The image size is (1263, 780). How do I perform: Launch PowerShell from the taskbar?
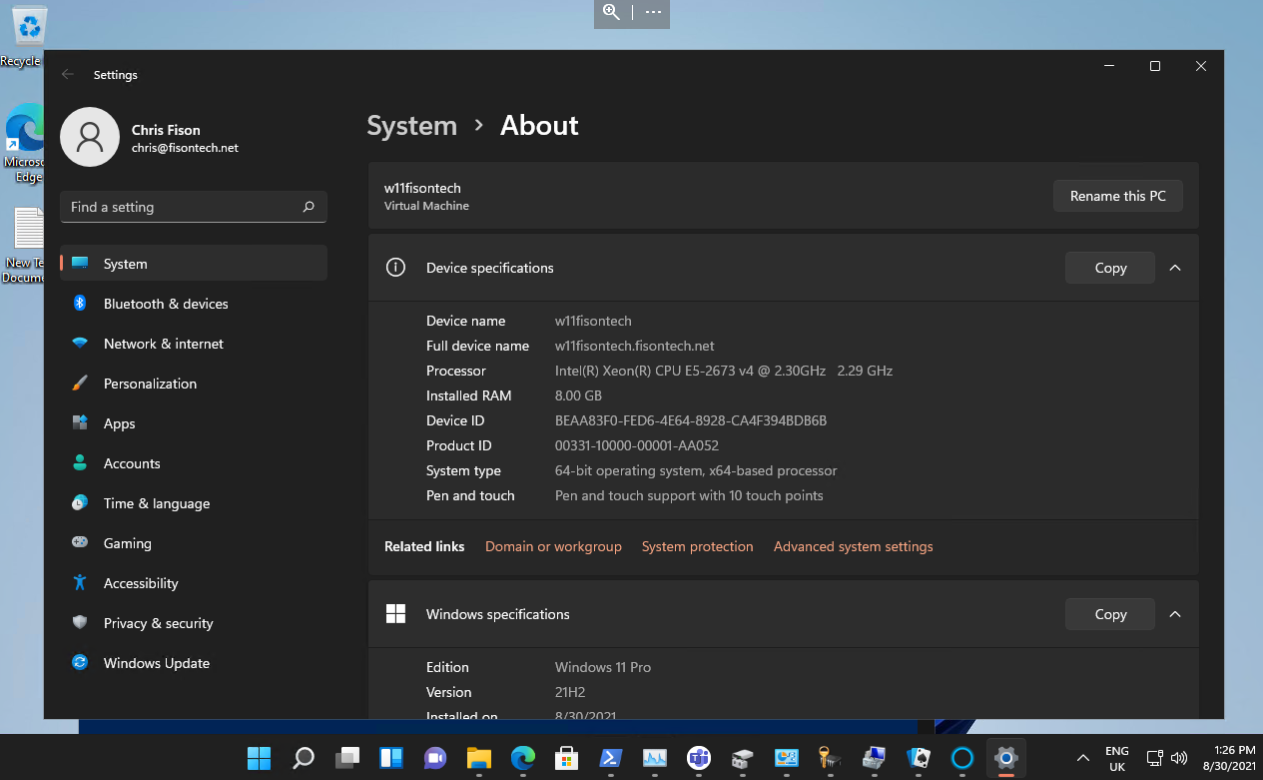[x=611, y=758]
